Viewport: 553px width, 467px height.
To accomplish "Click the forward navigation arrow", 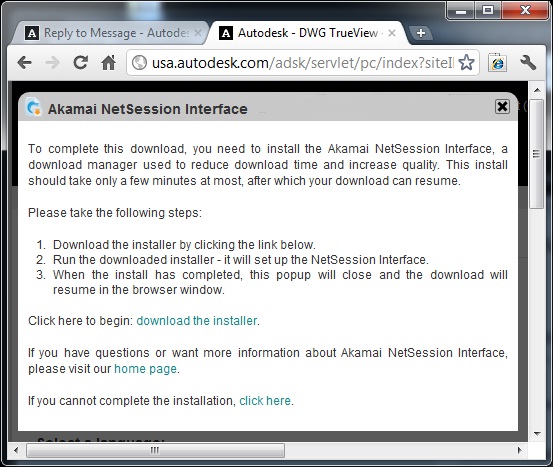I will pyautogui.click(x=53, y=63).
